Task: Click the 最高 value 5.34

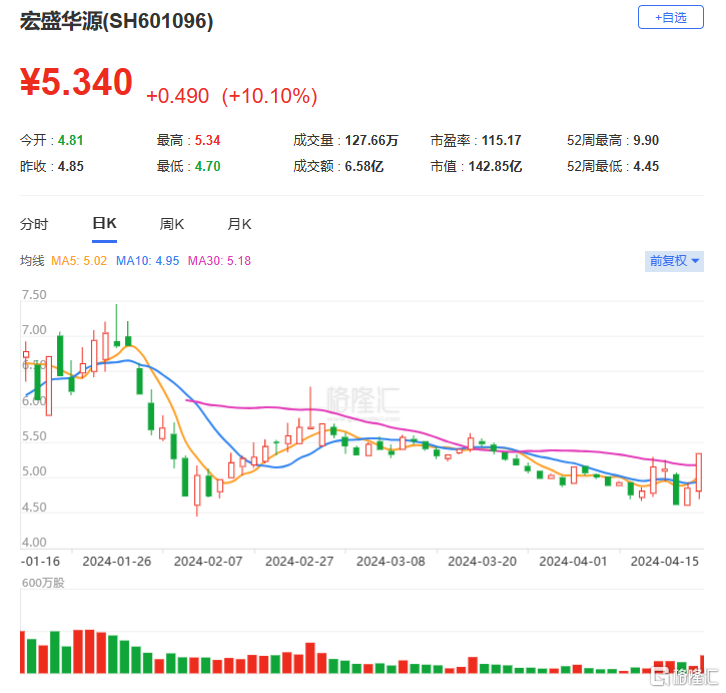Action: [207, 140]
